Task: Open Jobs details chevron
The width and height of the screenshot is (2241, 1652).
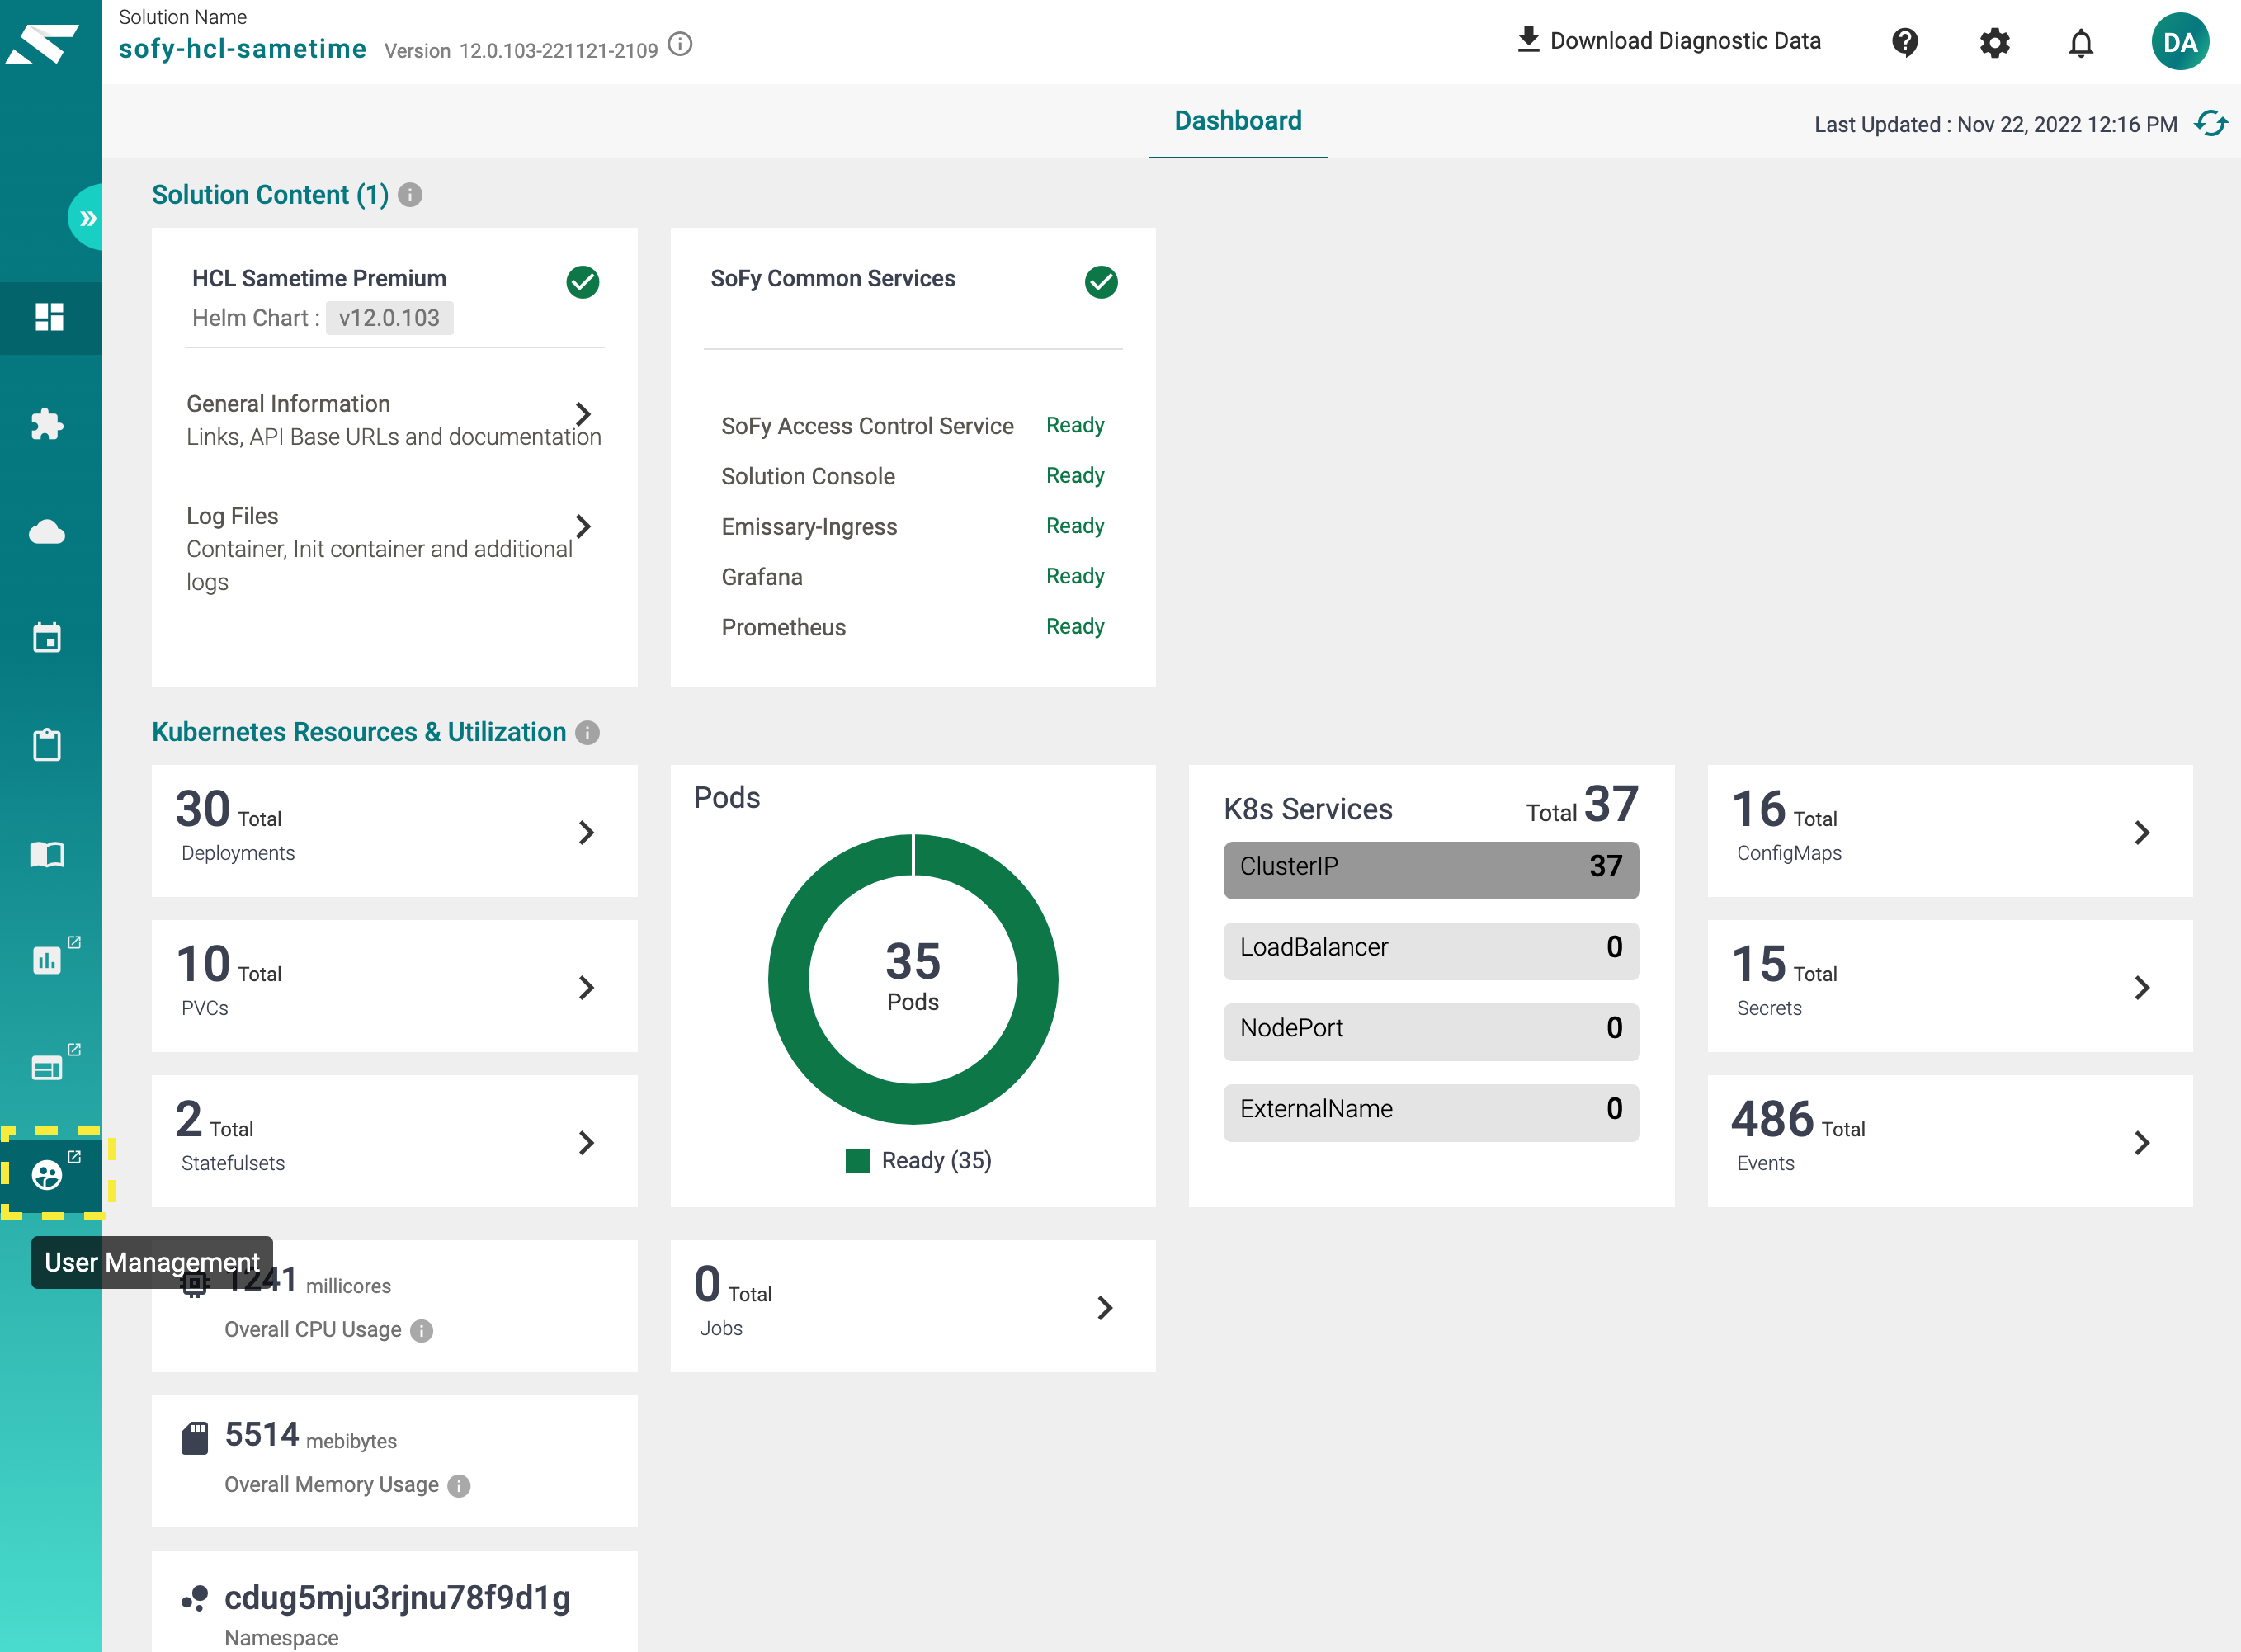Action: click(x=1105, y=1307)
